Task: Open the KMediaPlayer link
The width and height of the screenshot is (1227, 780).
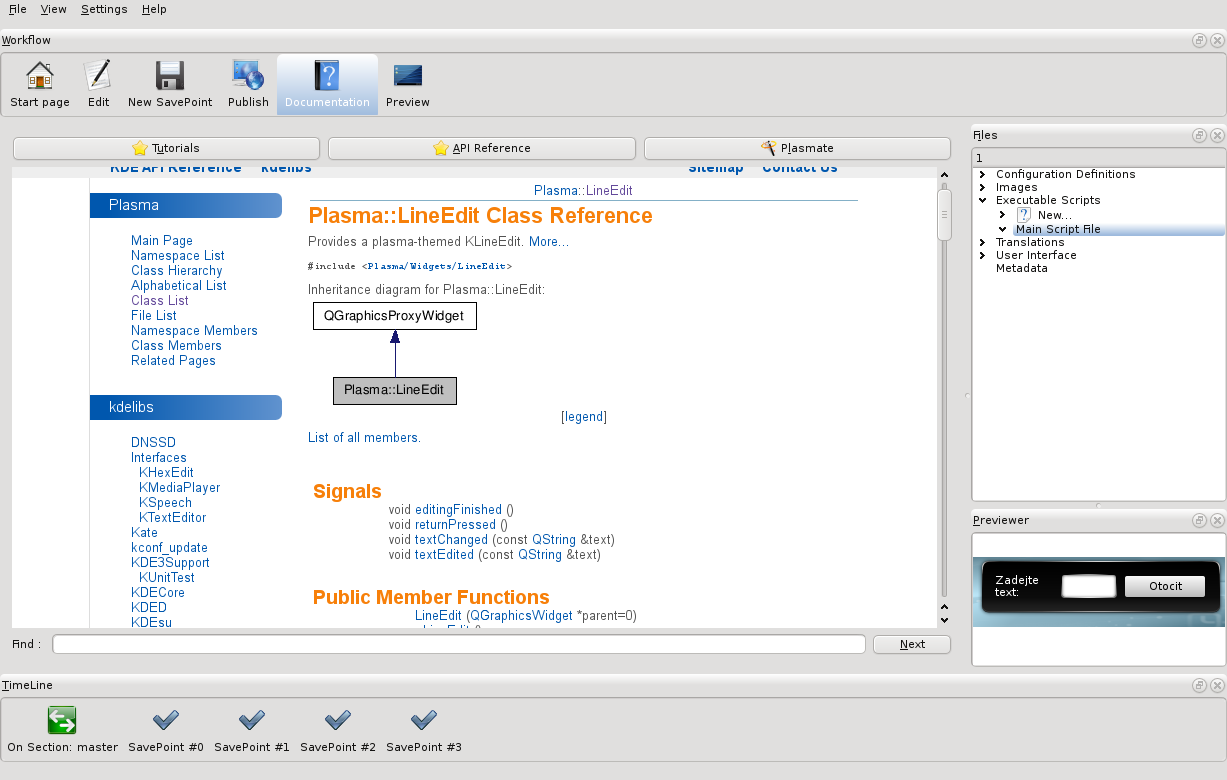Action: [180, 487]
